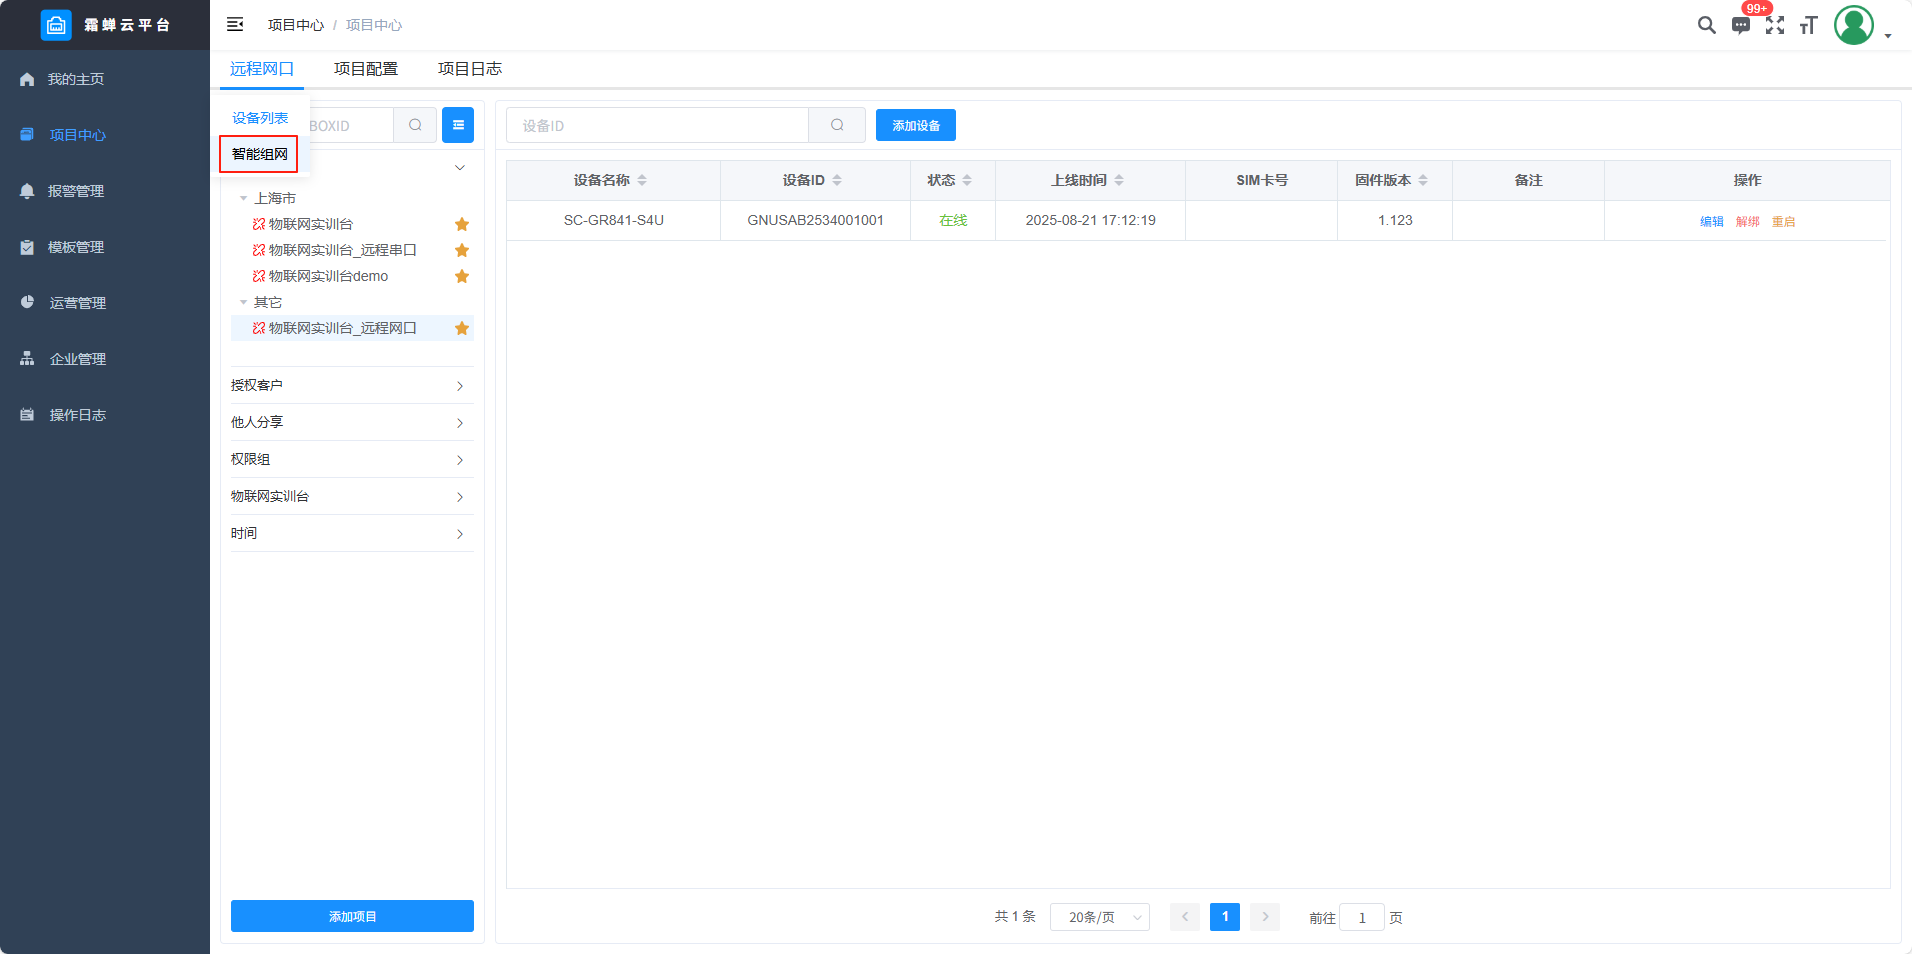This screenshot has width=1912, height=954.
Task: Toggle favorite star for 物联网实训台_远程串口
Action: 462,250
